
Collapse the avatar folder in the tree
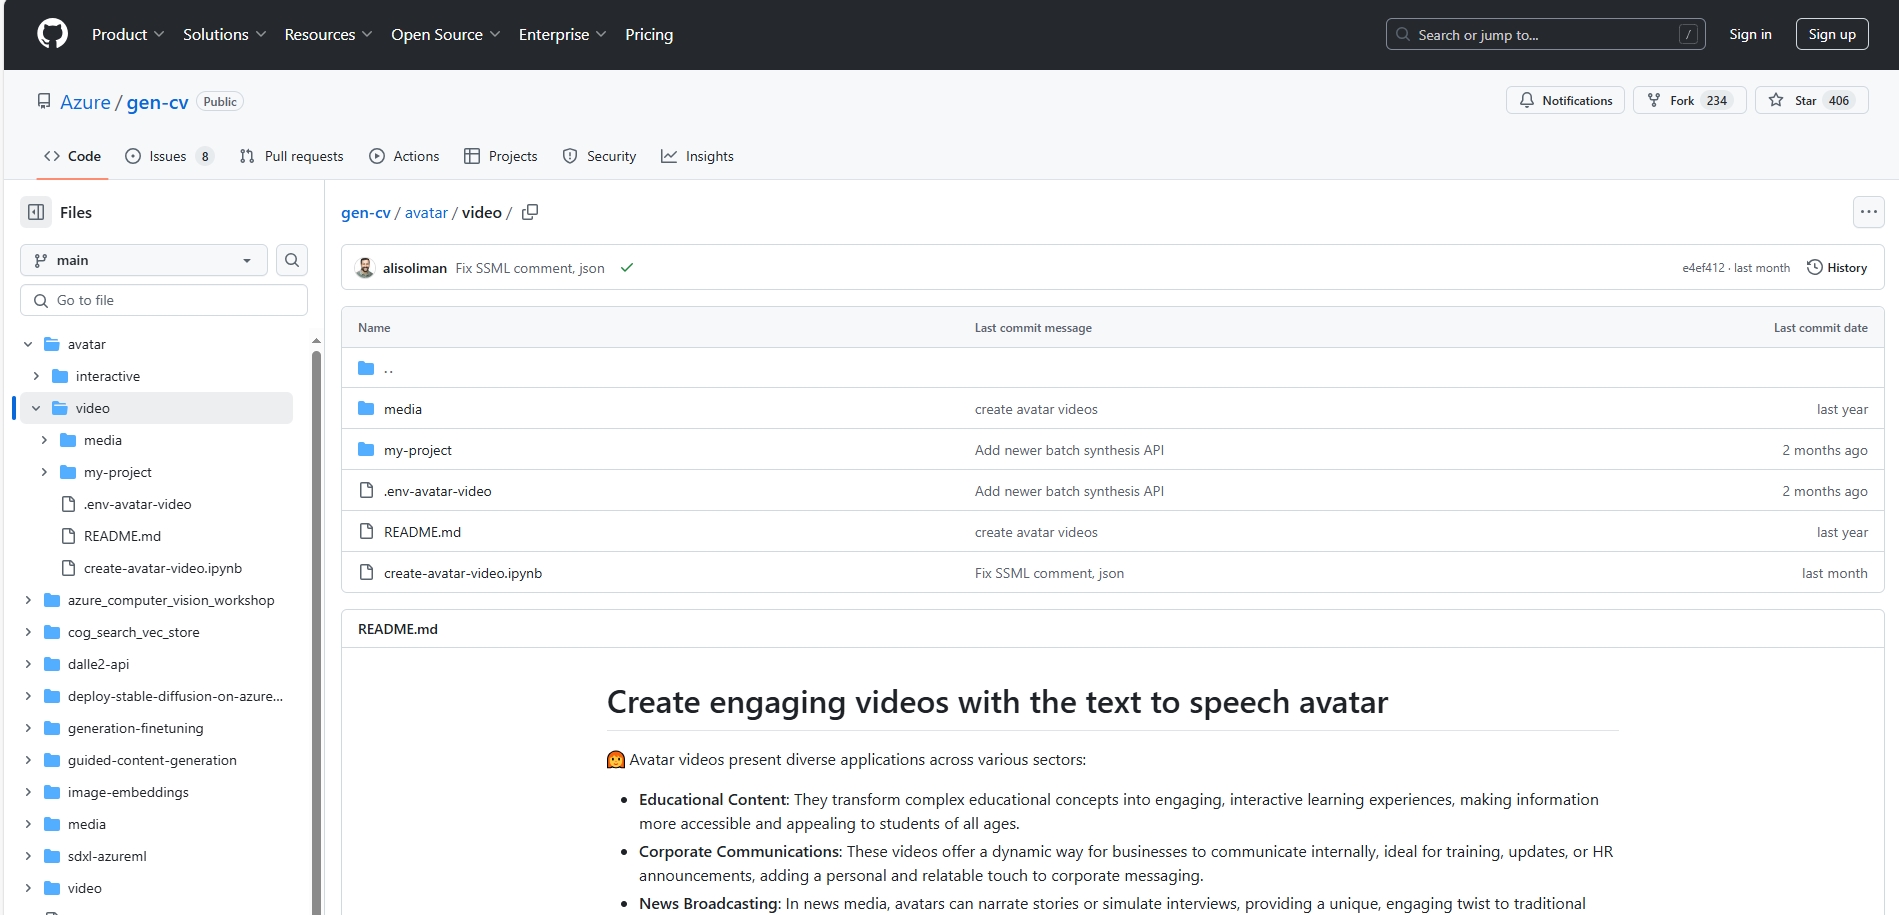pos(28,344)
